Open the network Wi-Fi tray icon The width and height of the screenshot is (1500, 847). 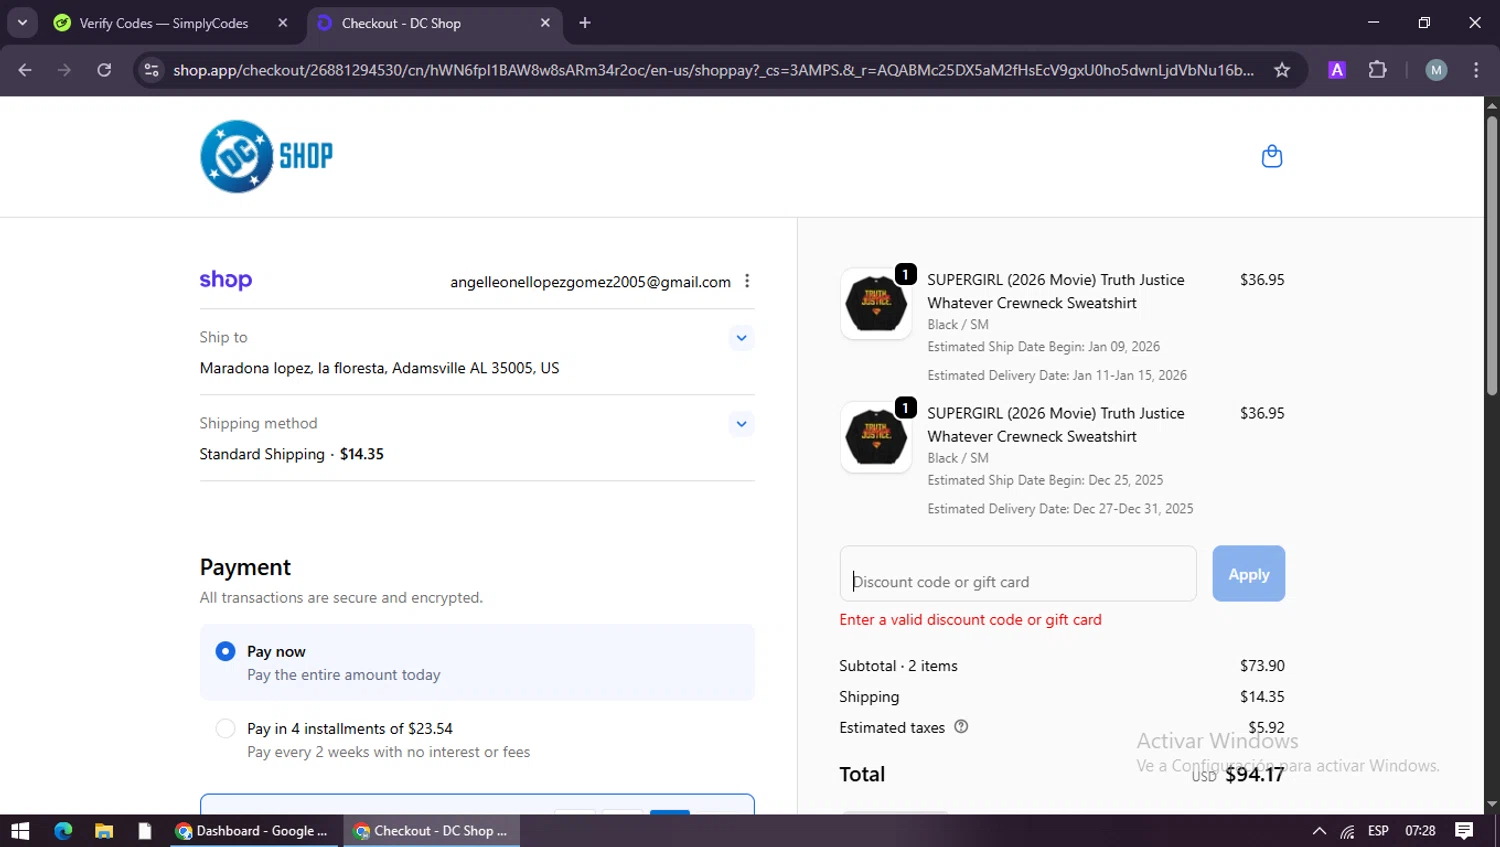1348,831
